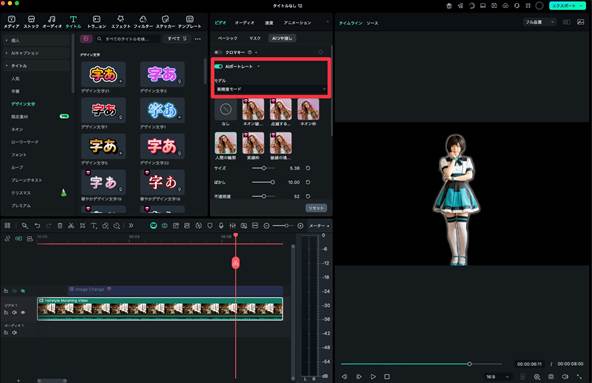The height and width of the screenshot is (383, 592).
Task: Open the モデル mode dropdown under AIポートレート
Action: tap(270, 89)
